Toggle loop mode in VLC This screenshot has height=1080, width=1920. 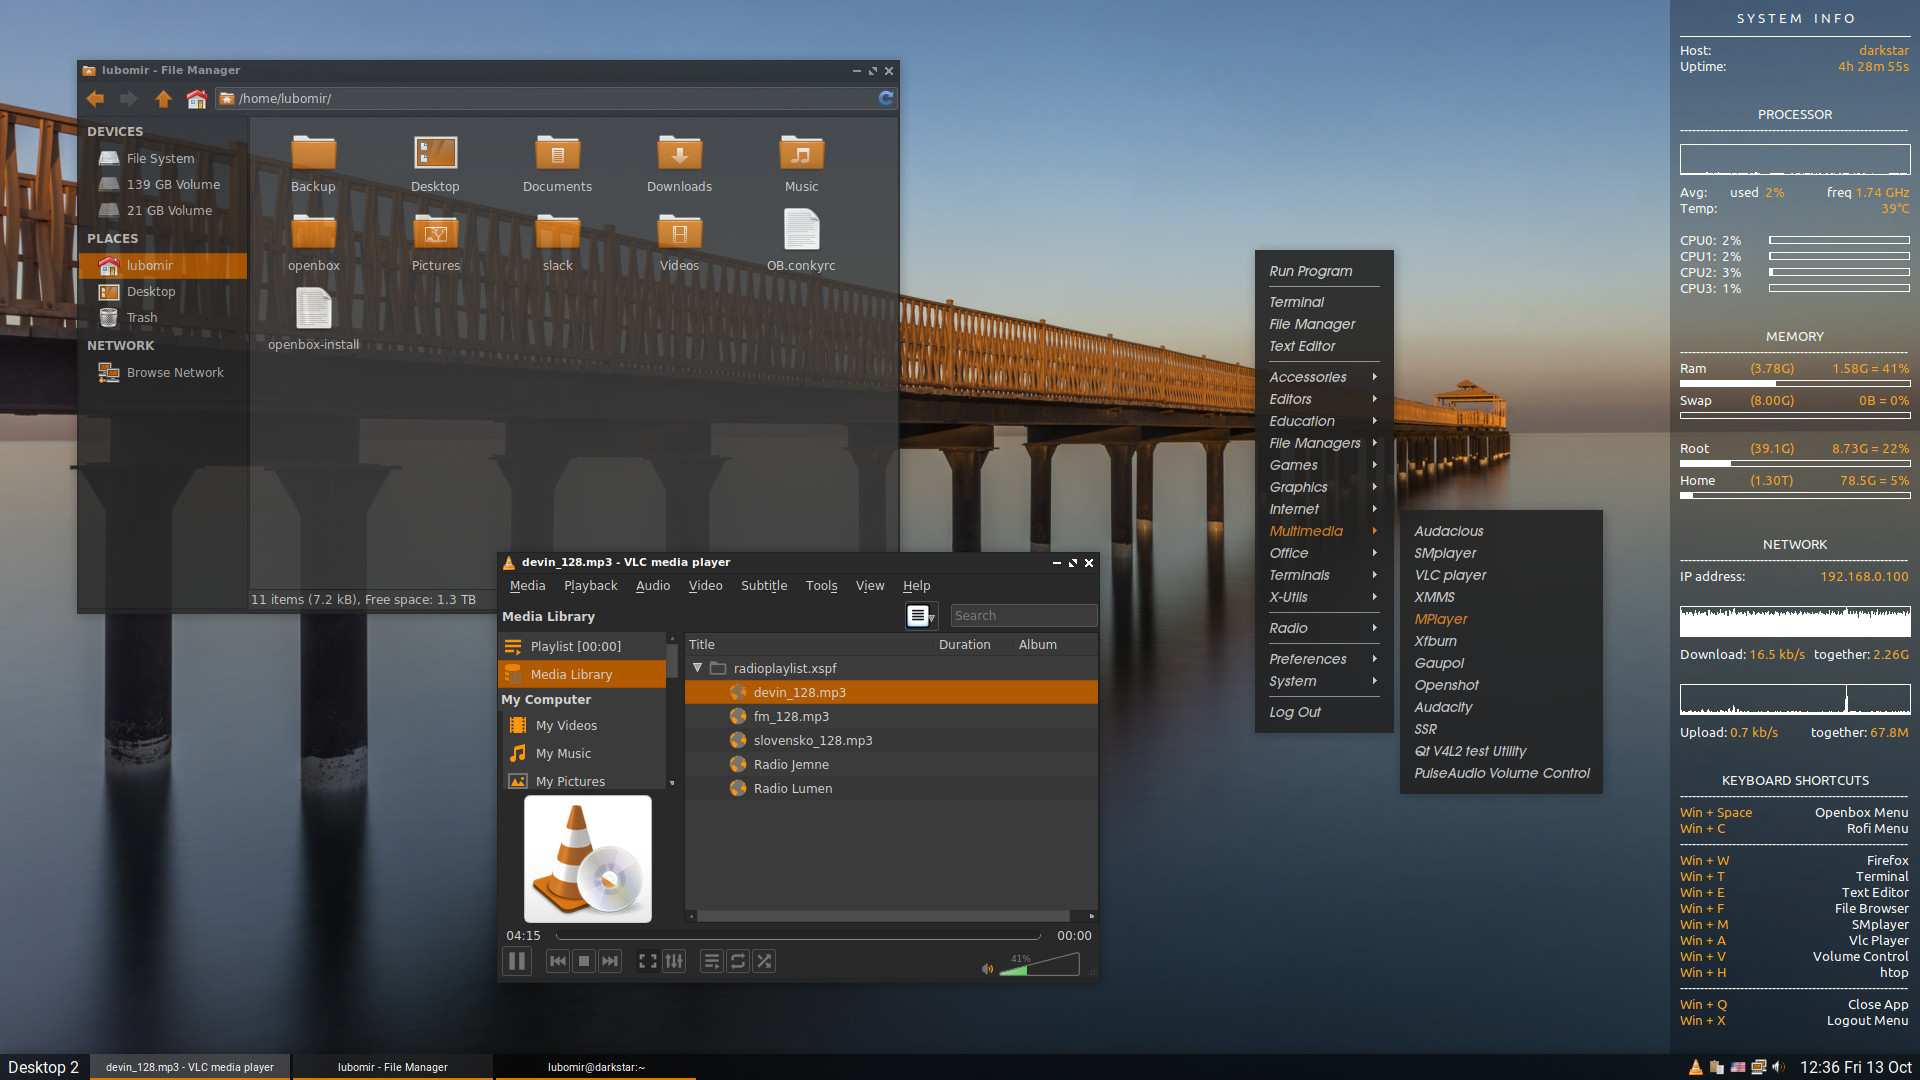click(738, 961)
